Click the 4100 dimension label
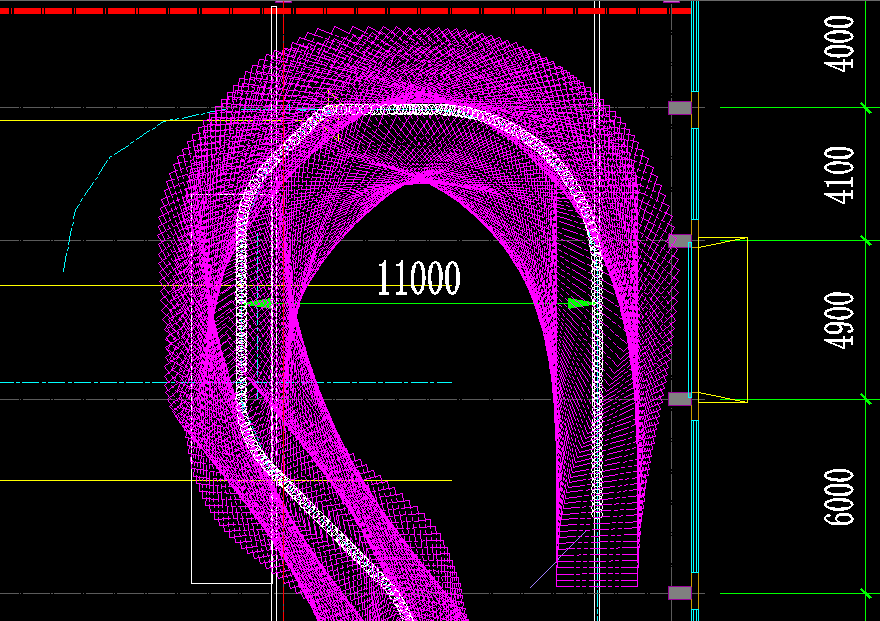This screenshot has height=621, width=880. coord(839,174)
